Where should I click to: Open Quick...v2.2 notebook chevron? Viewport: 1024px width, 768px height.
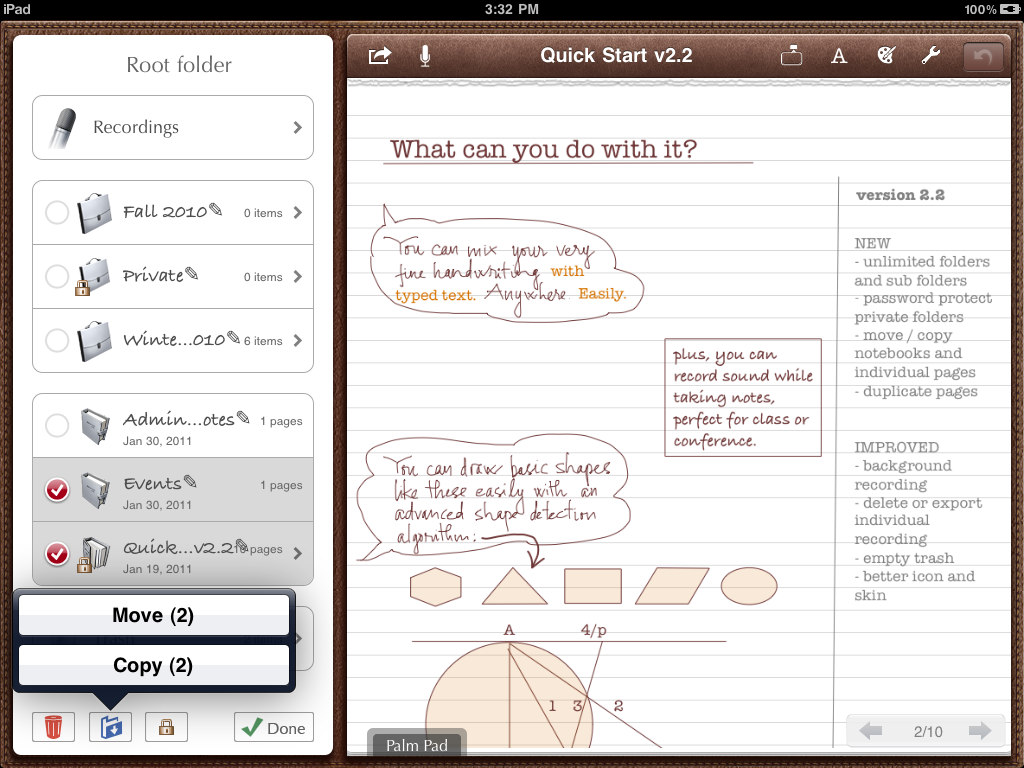(298, 554)
